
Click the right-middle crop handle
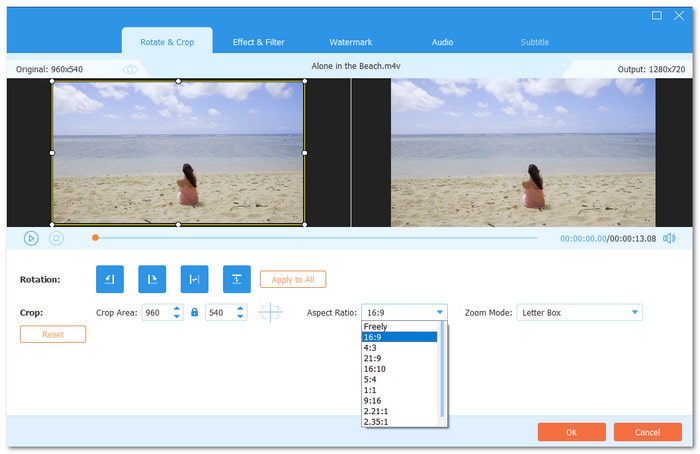[x=304, y=153]
